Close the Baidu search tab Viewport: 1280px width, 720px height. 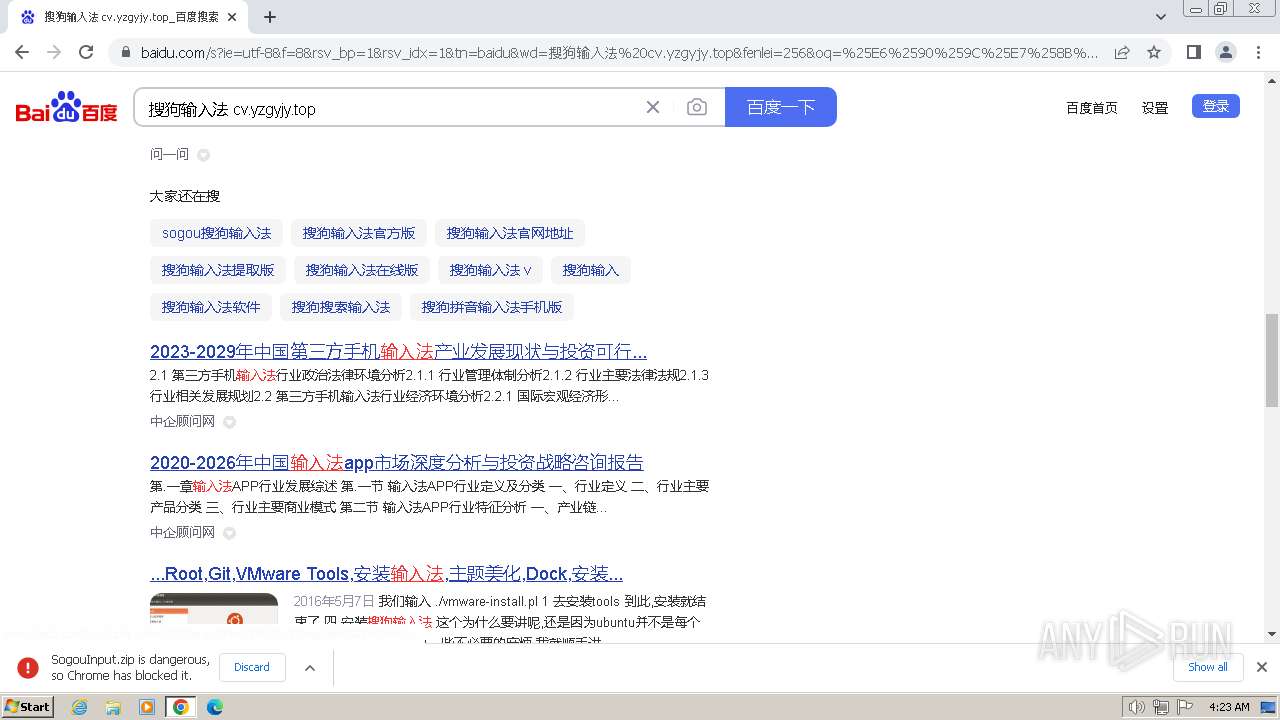(x=232, y=17)
